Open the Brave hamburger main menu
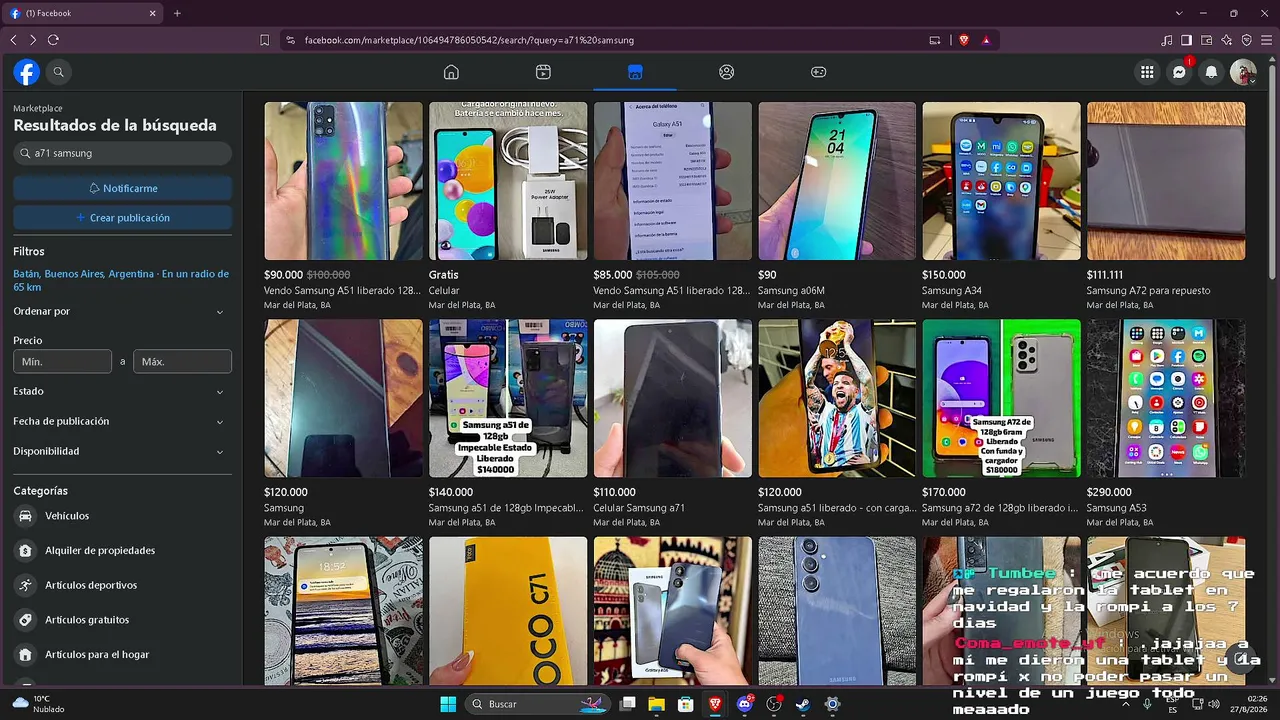Viewport: 1280px width, 720px height. pos(1266,40)
